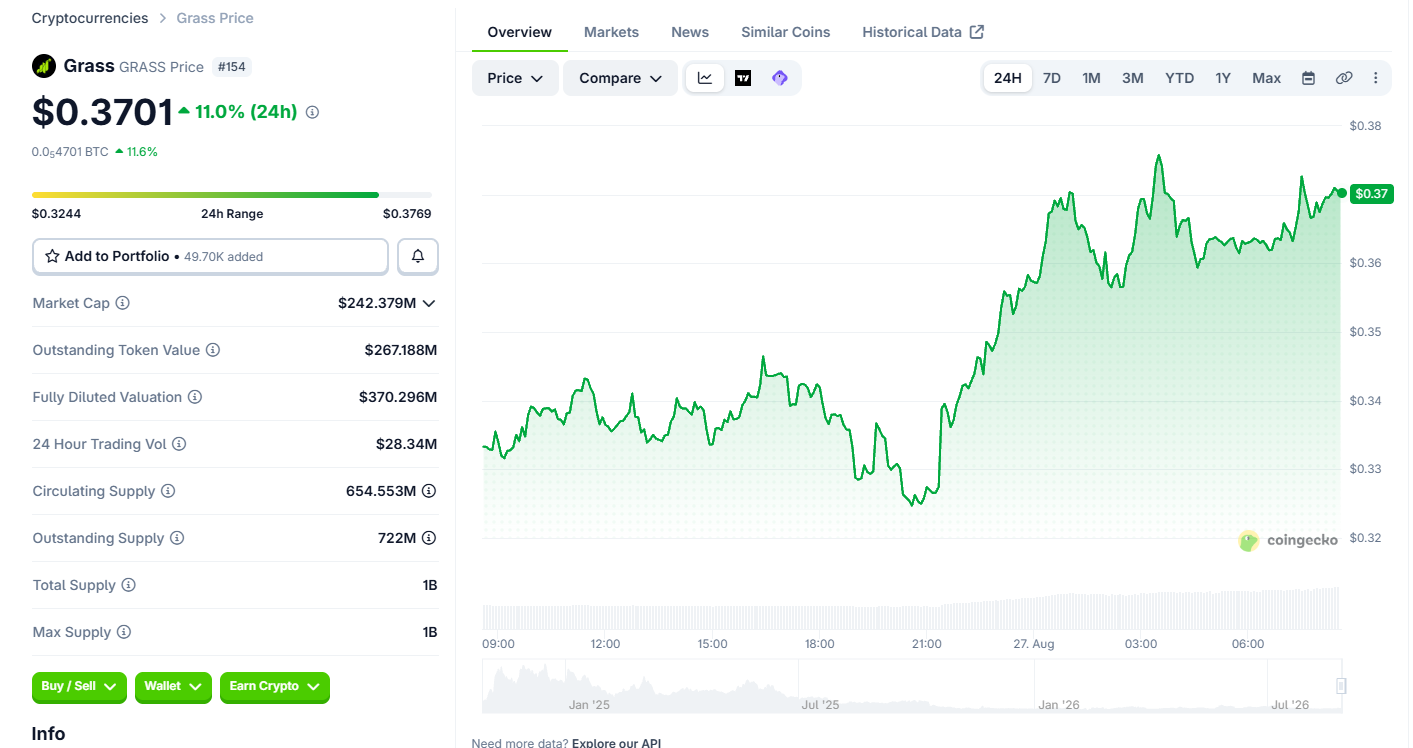Image resolution: width=1413 pixels, height=748 pixels.
Task: Click the right handle of the chart navigator
Action: tap(1341, 686)
